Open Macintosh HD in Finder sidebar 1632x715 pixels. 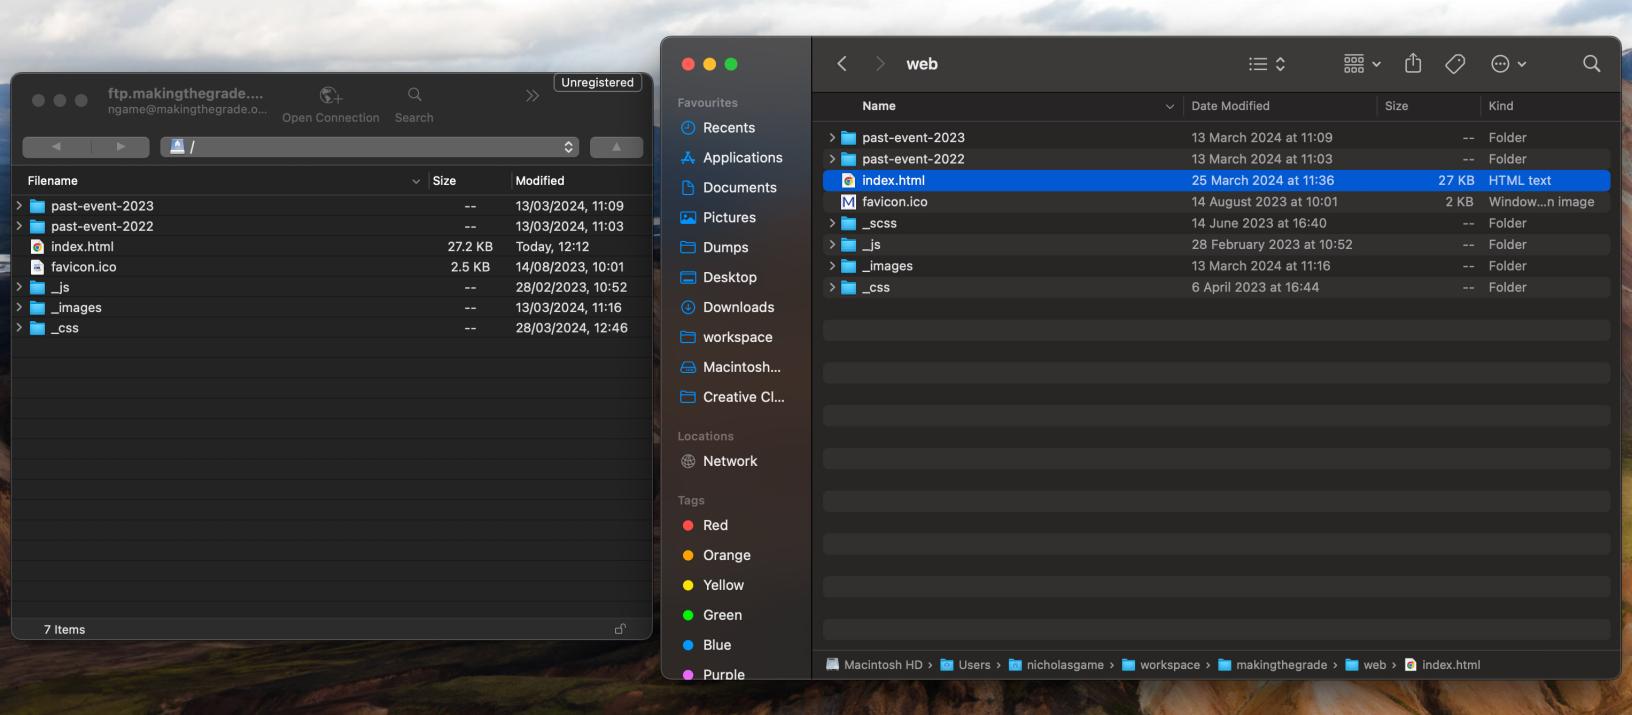tap(741, 368)
